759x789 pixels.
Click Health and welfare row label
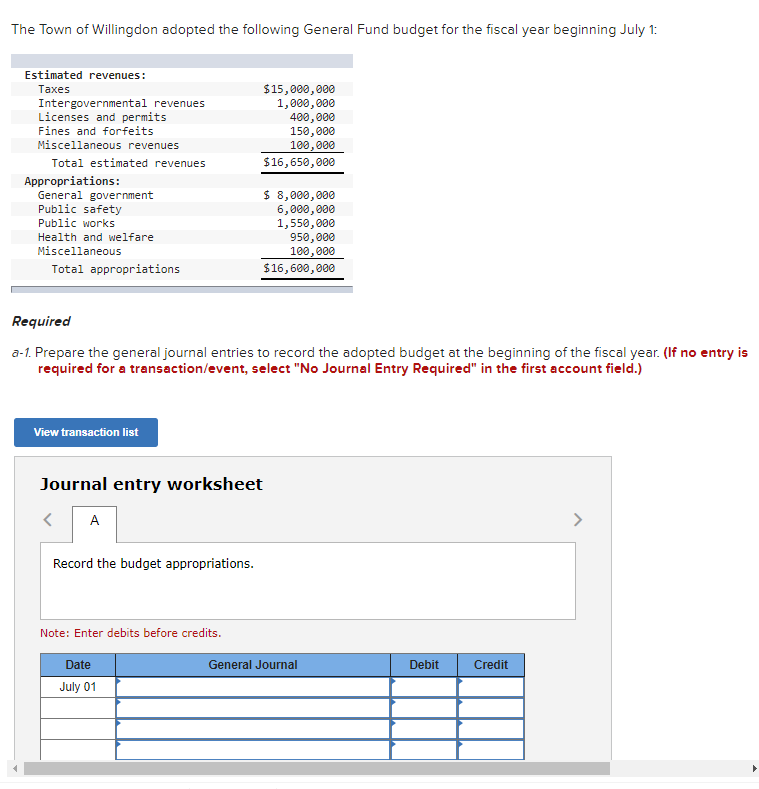point(96,238)
